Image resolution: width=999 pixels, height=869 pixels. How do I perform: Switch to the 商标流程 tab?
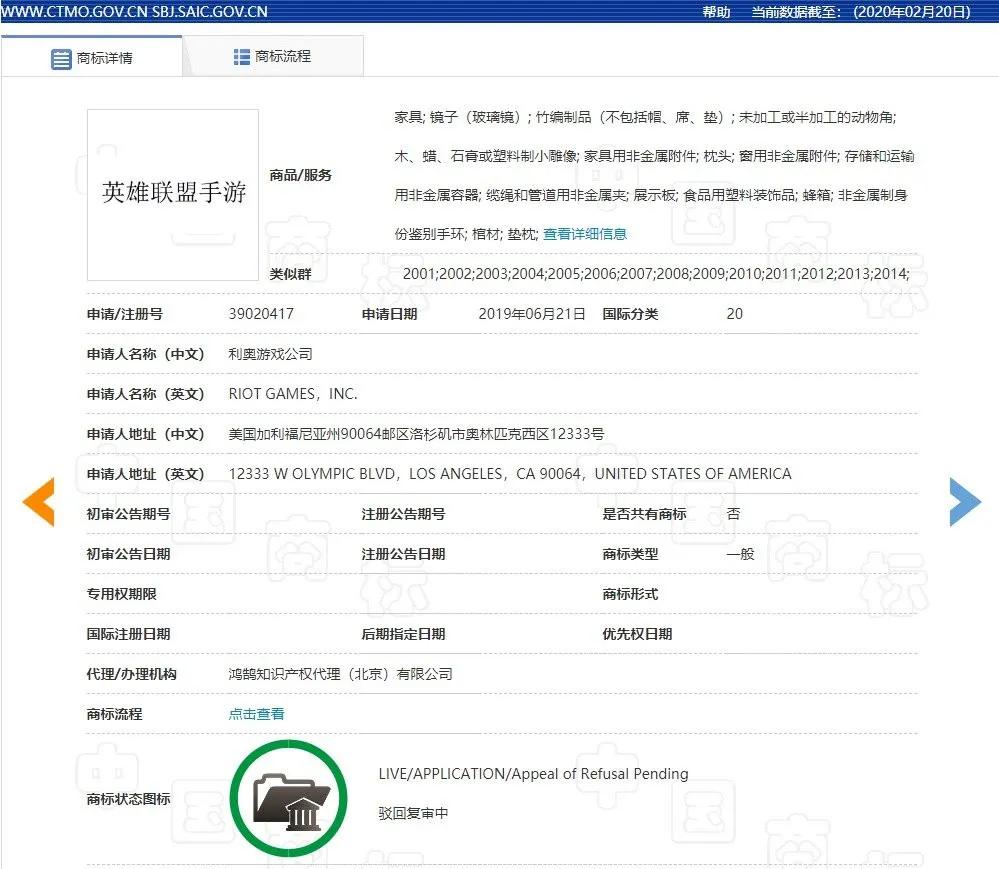[283, 57]
